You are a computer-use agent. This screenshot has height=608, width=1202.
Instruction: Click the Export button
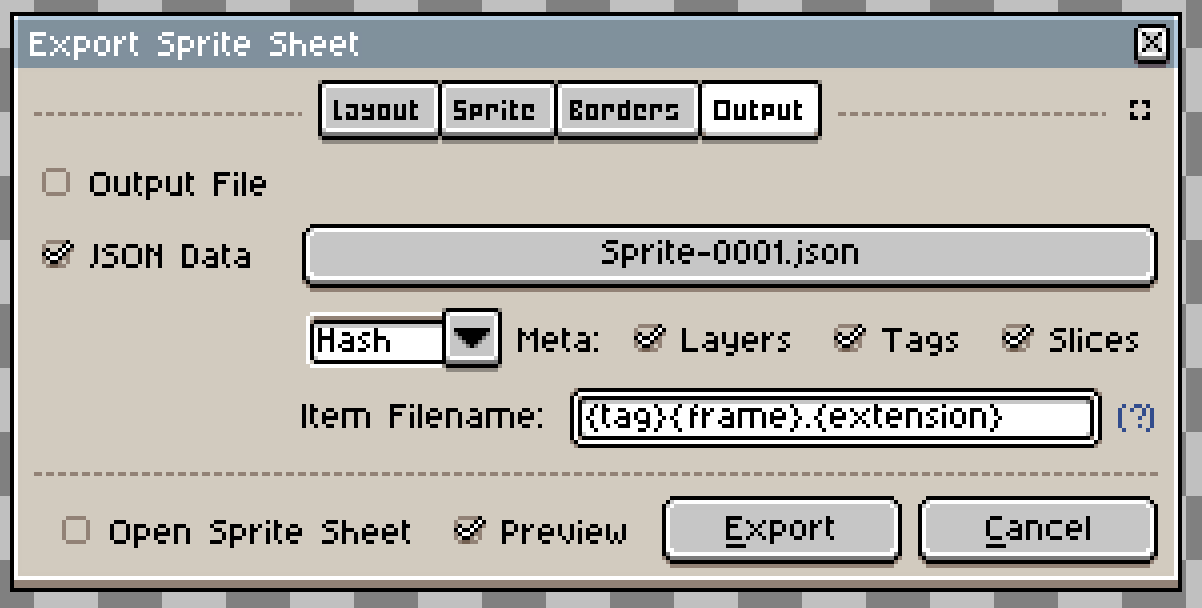(x=781, y=529)
